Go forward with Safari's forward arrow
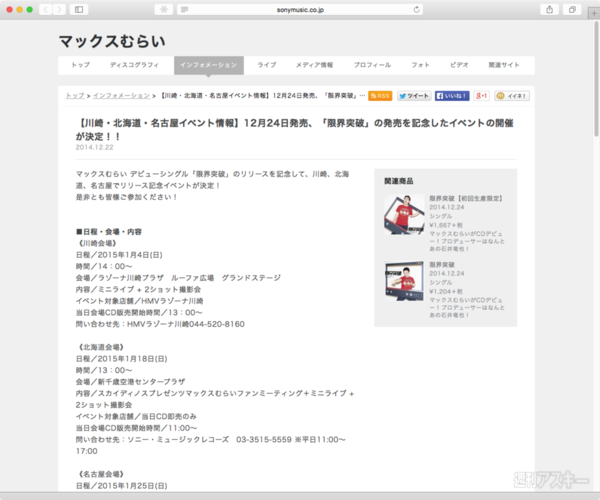 tap(59, 10)
